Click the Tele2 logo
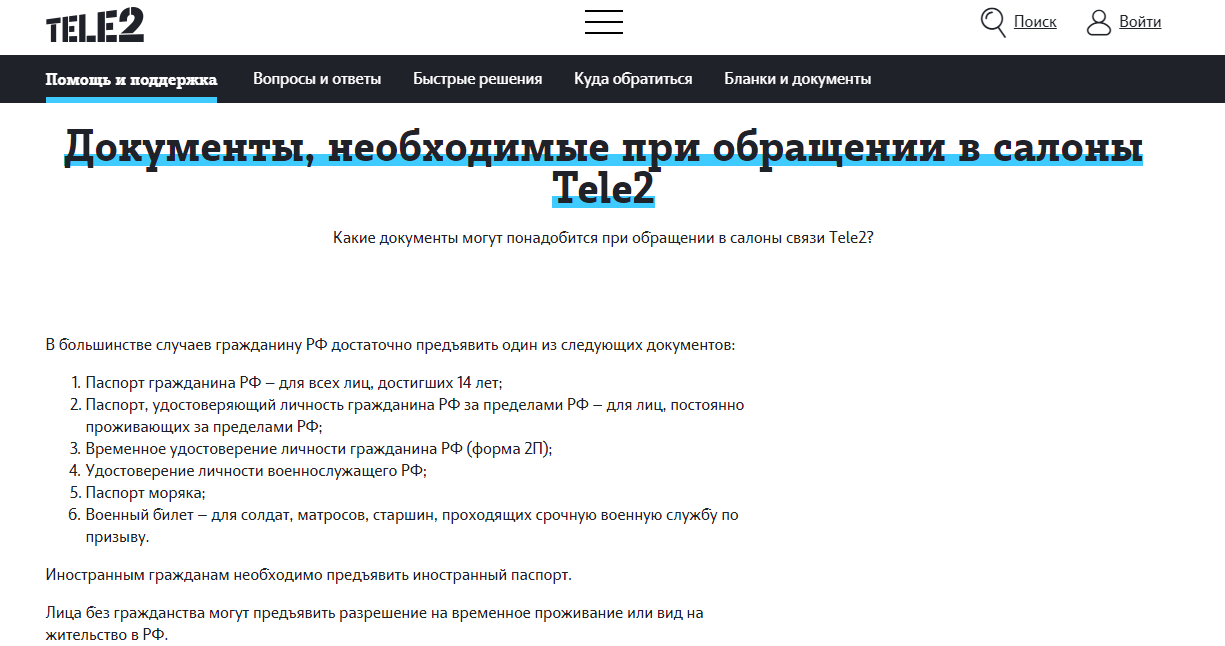This screenshot has height=646, width=1225. coord(95,24)
